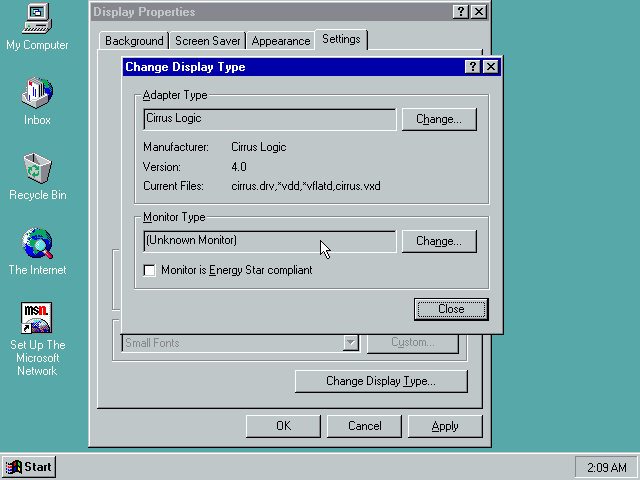Close the Change Display Type dialog with X
The image size is (640, 480).
click(491, 67)
